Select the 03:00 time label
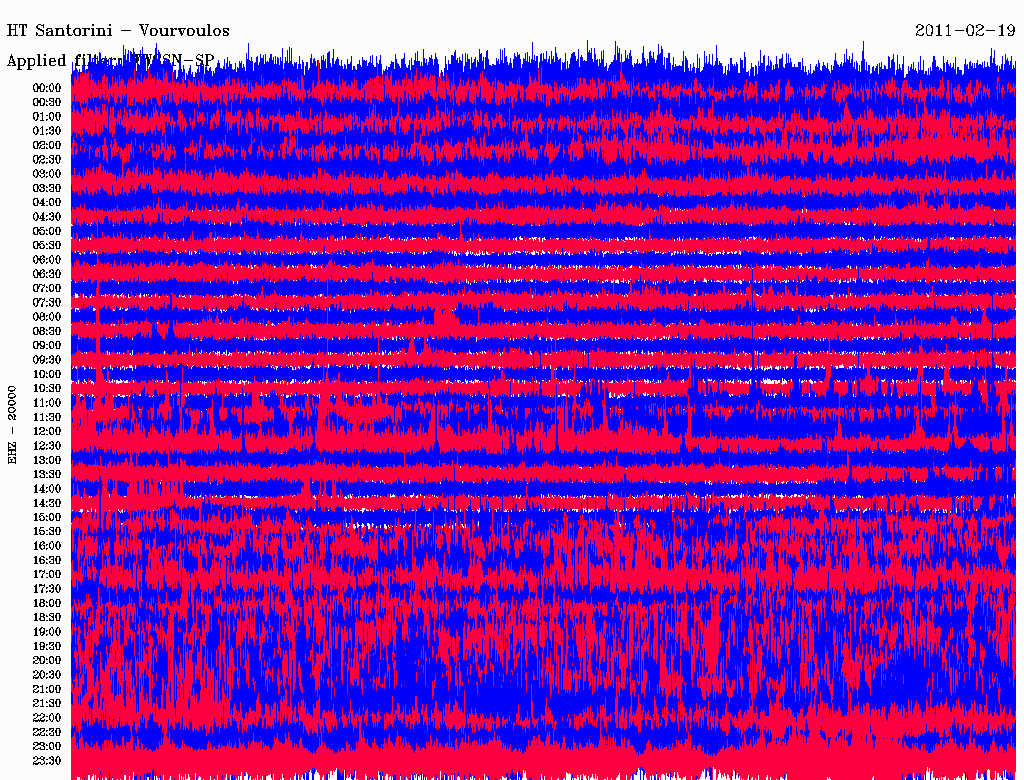Image resolution: width=1024 pixels, height=780 pixels. pos(47,174)
